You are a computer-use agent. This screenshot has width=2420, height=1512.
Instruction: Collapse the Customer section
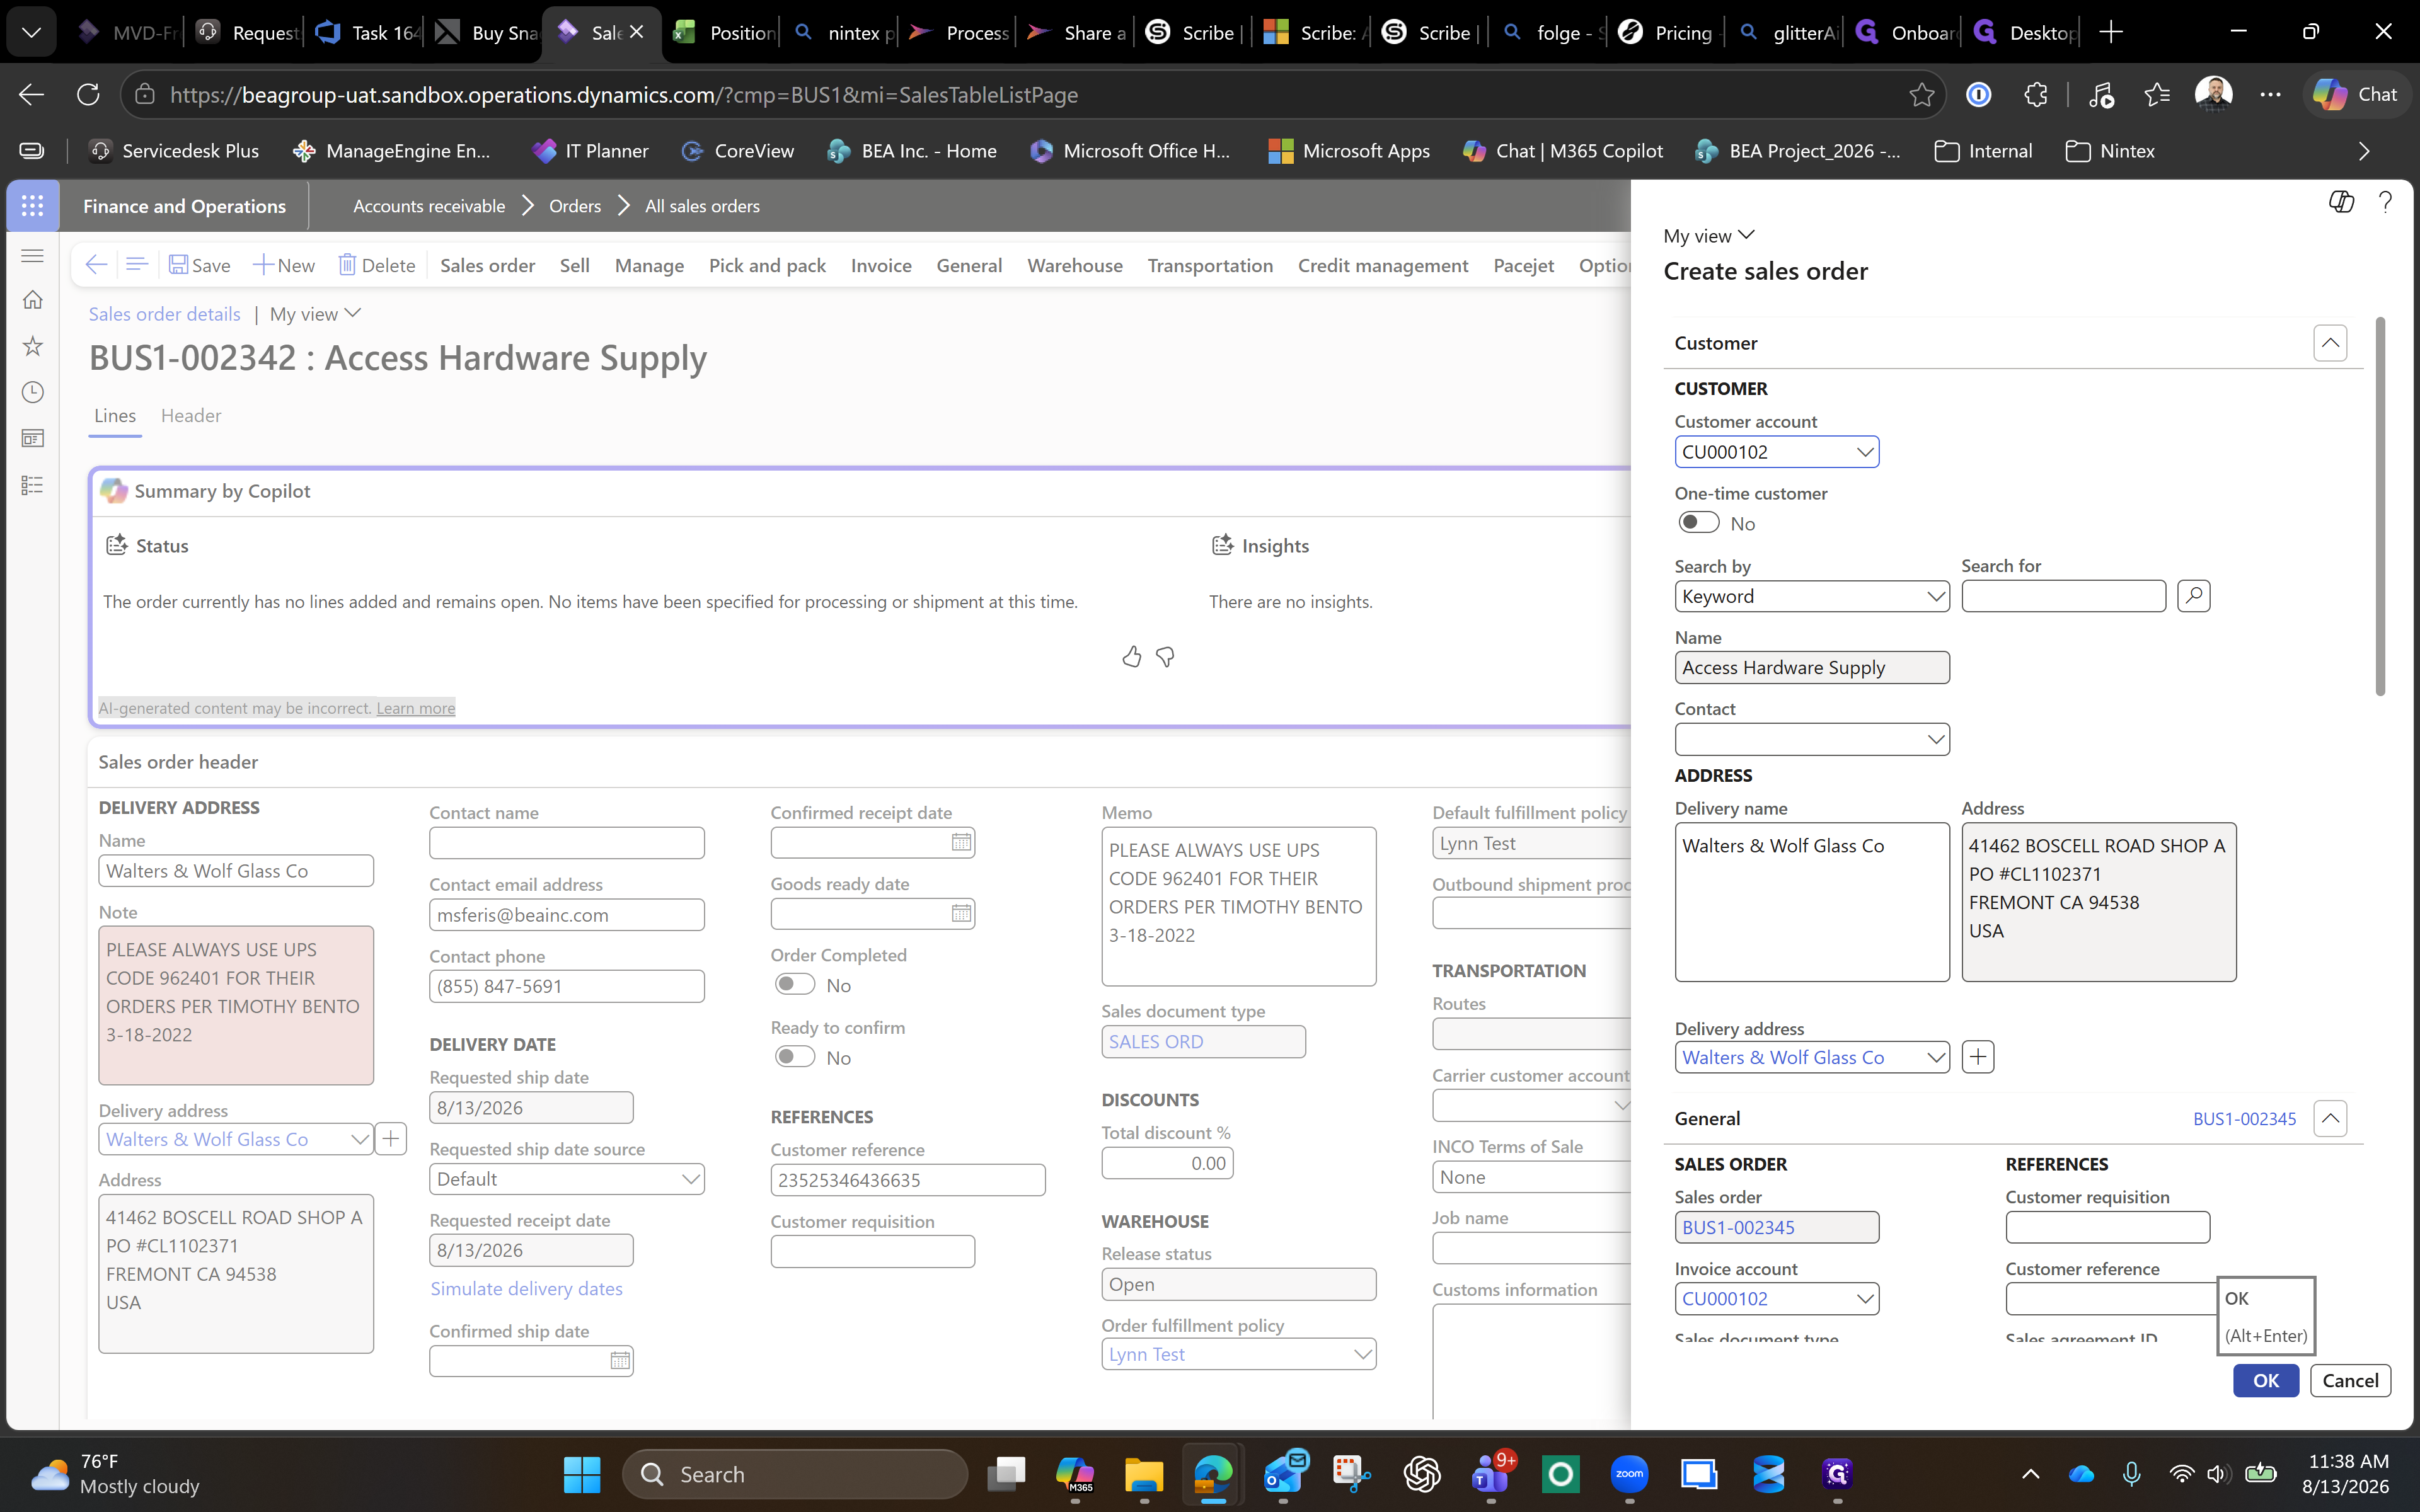pos(2330,343)
